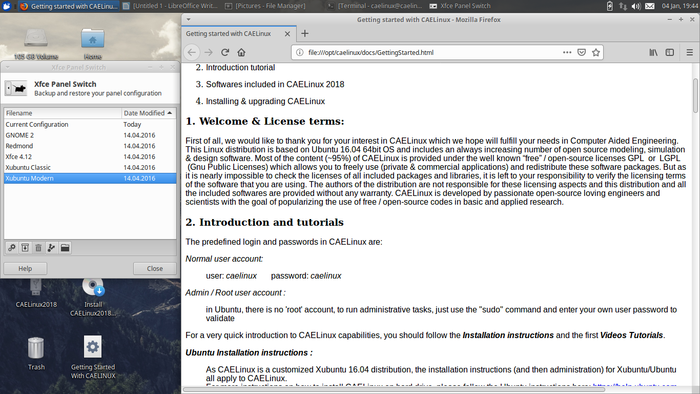The height and width of the screenshot is (394, 700).
Task: Click the export configuration icon
Action: point(51,248)
